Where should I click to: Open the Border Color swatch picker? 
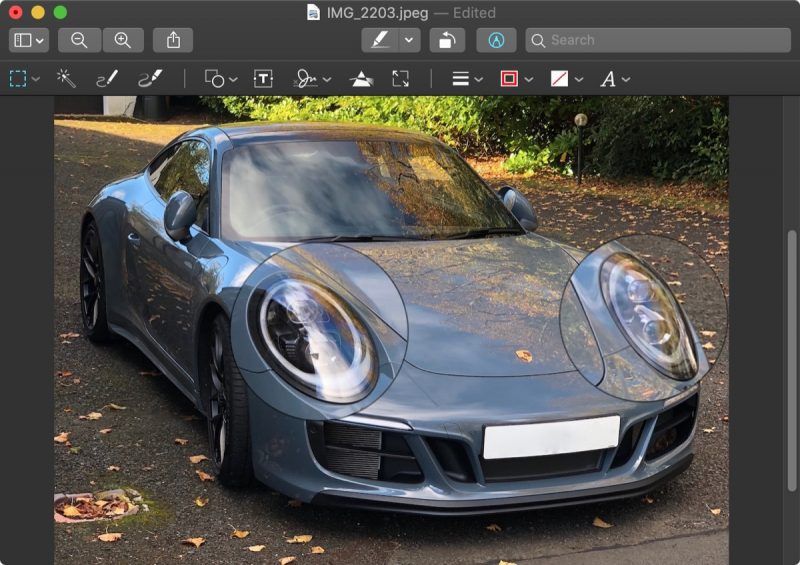coord(515,79)
